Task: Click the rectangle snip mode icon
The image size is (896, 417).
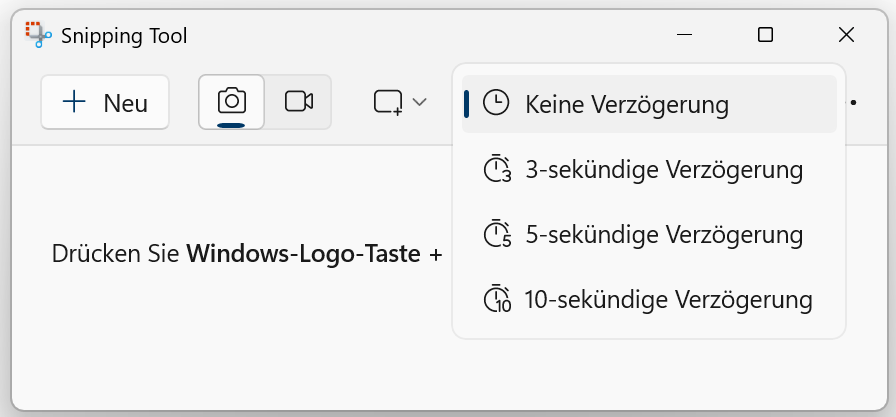Action: point(388,102)
